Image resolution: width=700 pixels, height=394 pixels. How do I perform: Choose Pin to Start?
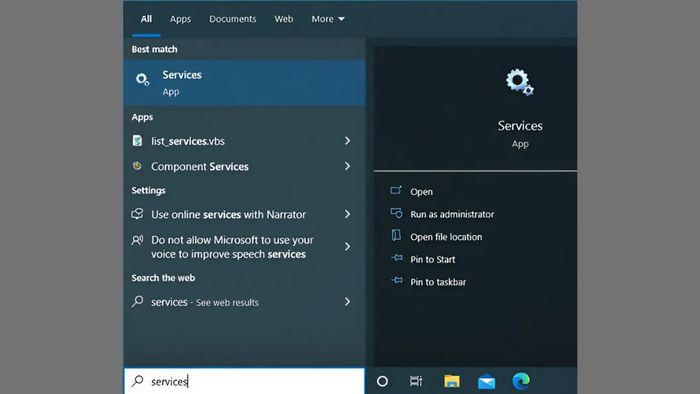[x=433, y=259]
